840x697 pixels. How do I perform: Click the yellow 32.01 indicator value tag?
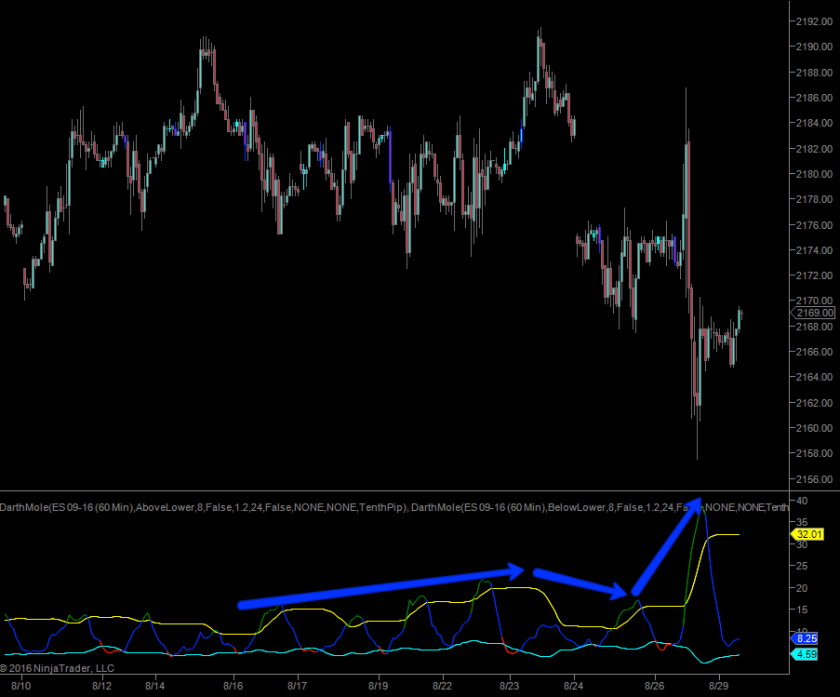810,535
